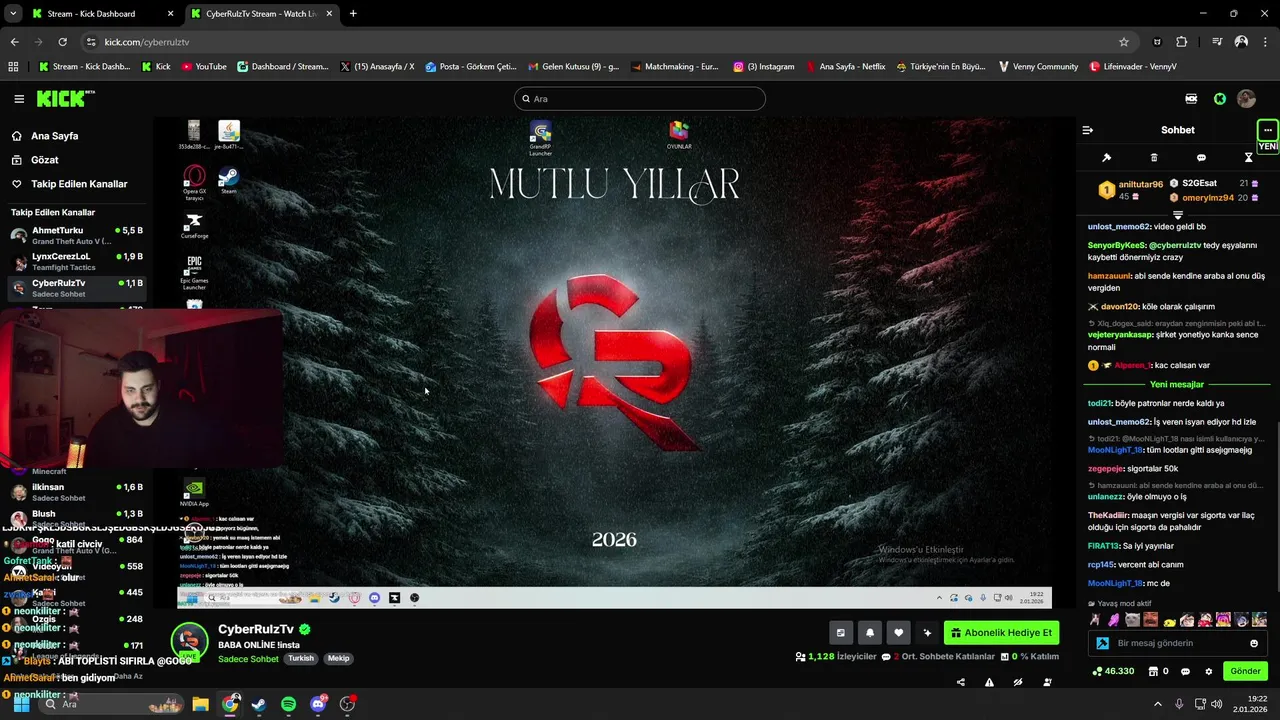The height and width of the screenshot is (720, 1280).
Task: Click the hourglass slow mode icon
Action: [1248, 158]
